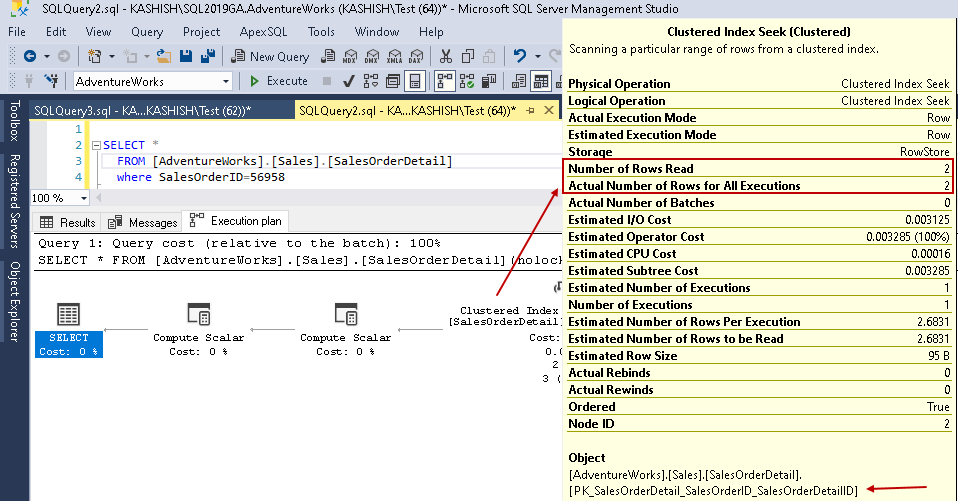Switch to the SQLQuery3.sql tab
The width and height of the screenshot is (958, 501).
[x=142, y=111]
